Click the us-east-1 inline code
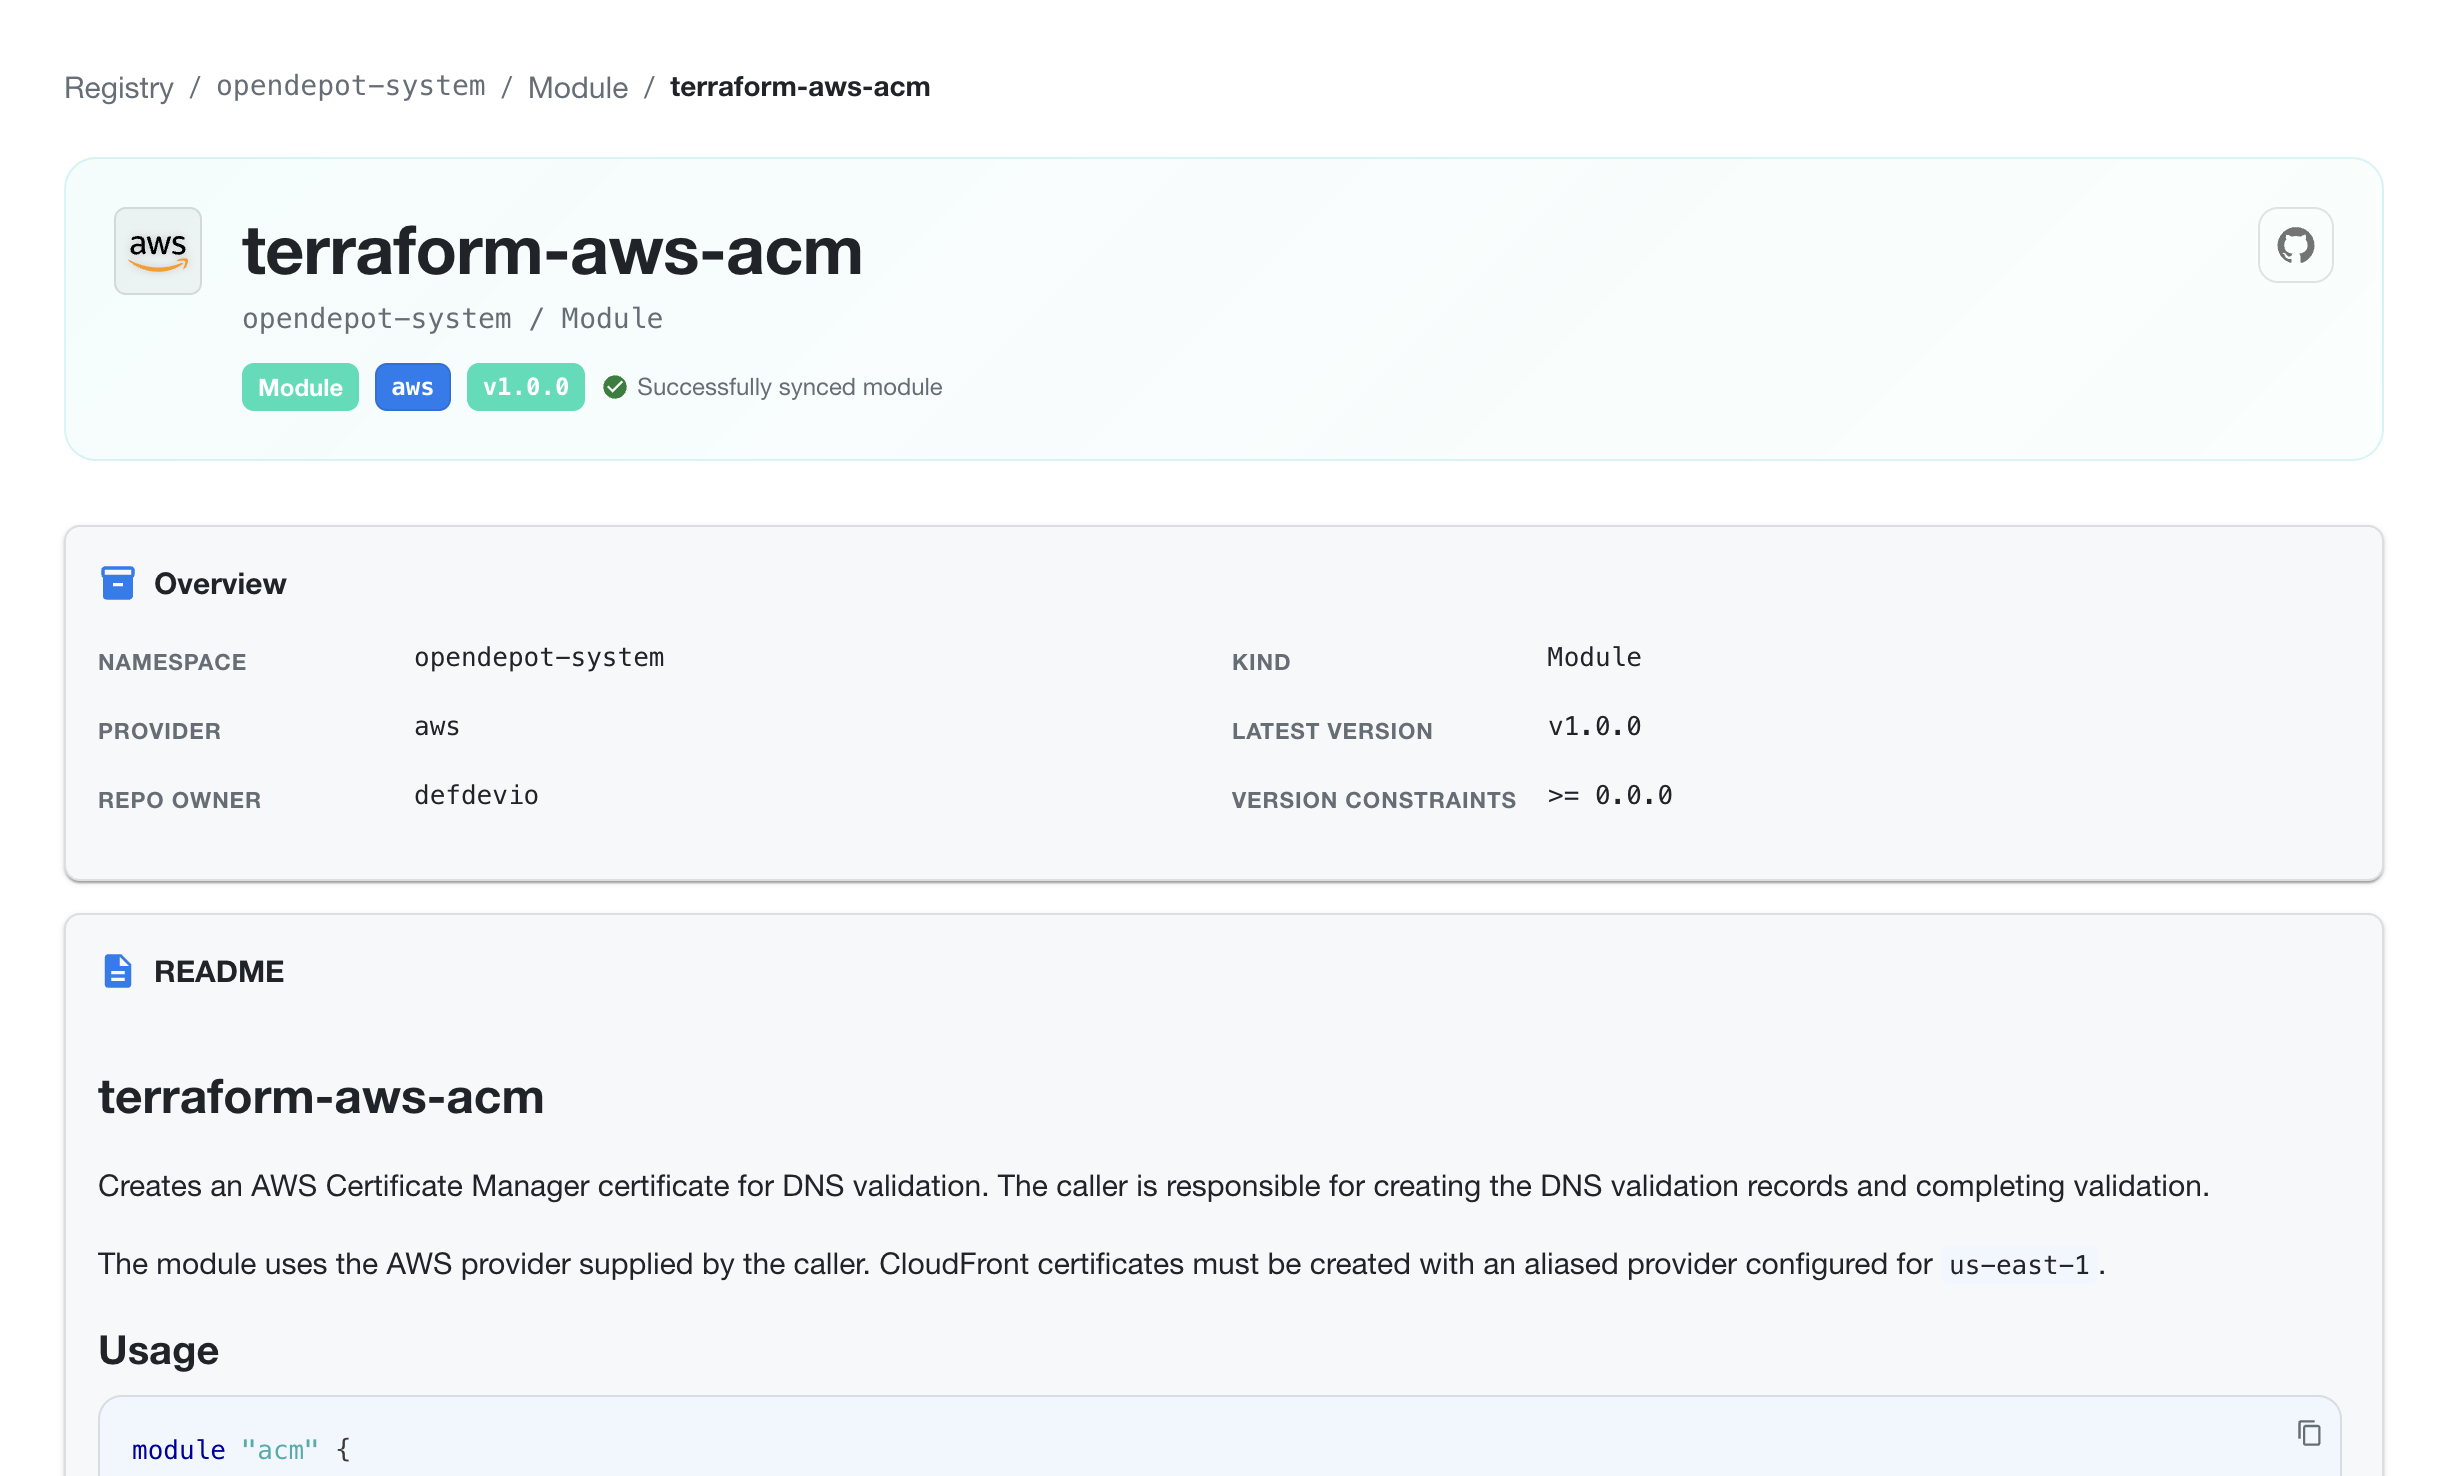Image resolution: width=2448 pixels, height=1476 pixels. (x=2019, y=1265)
